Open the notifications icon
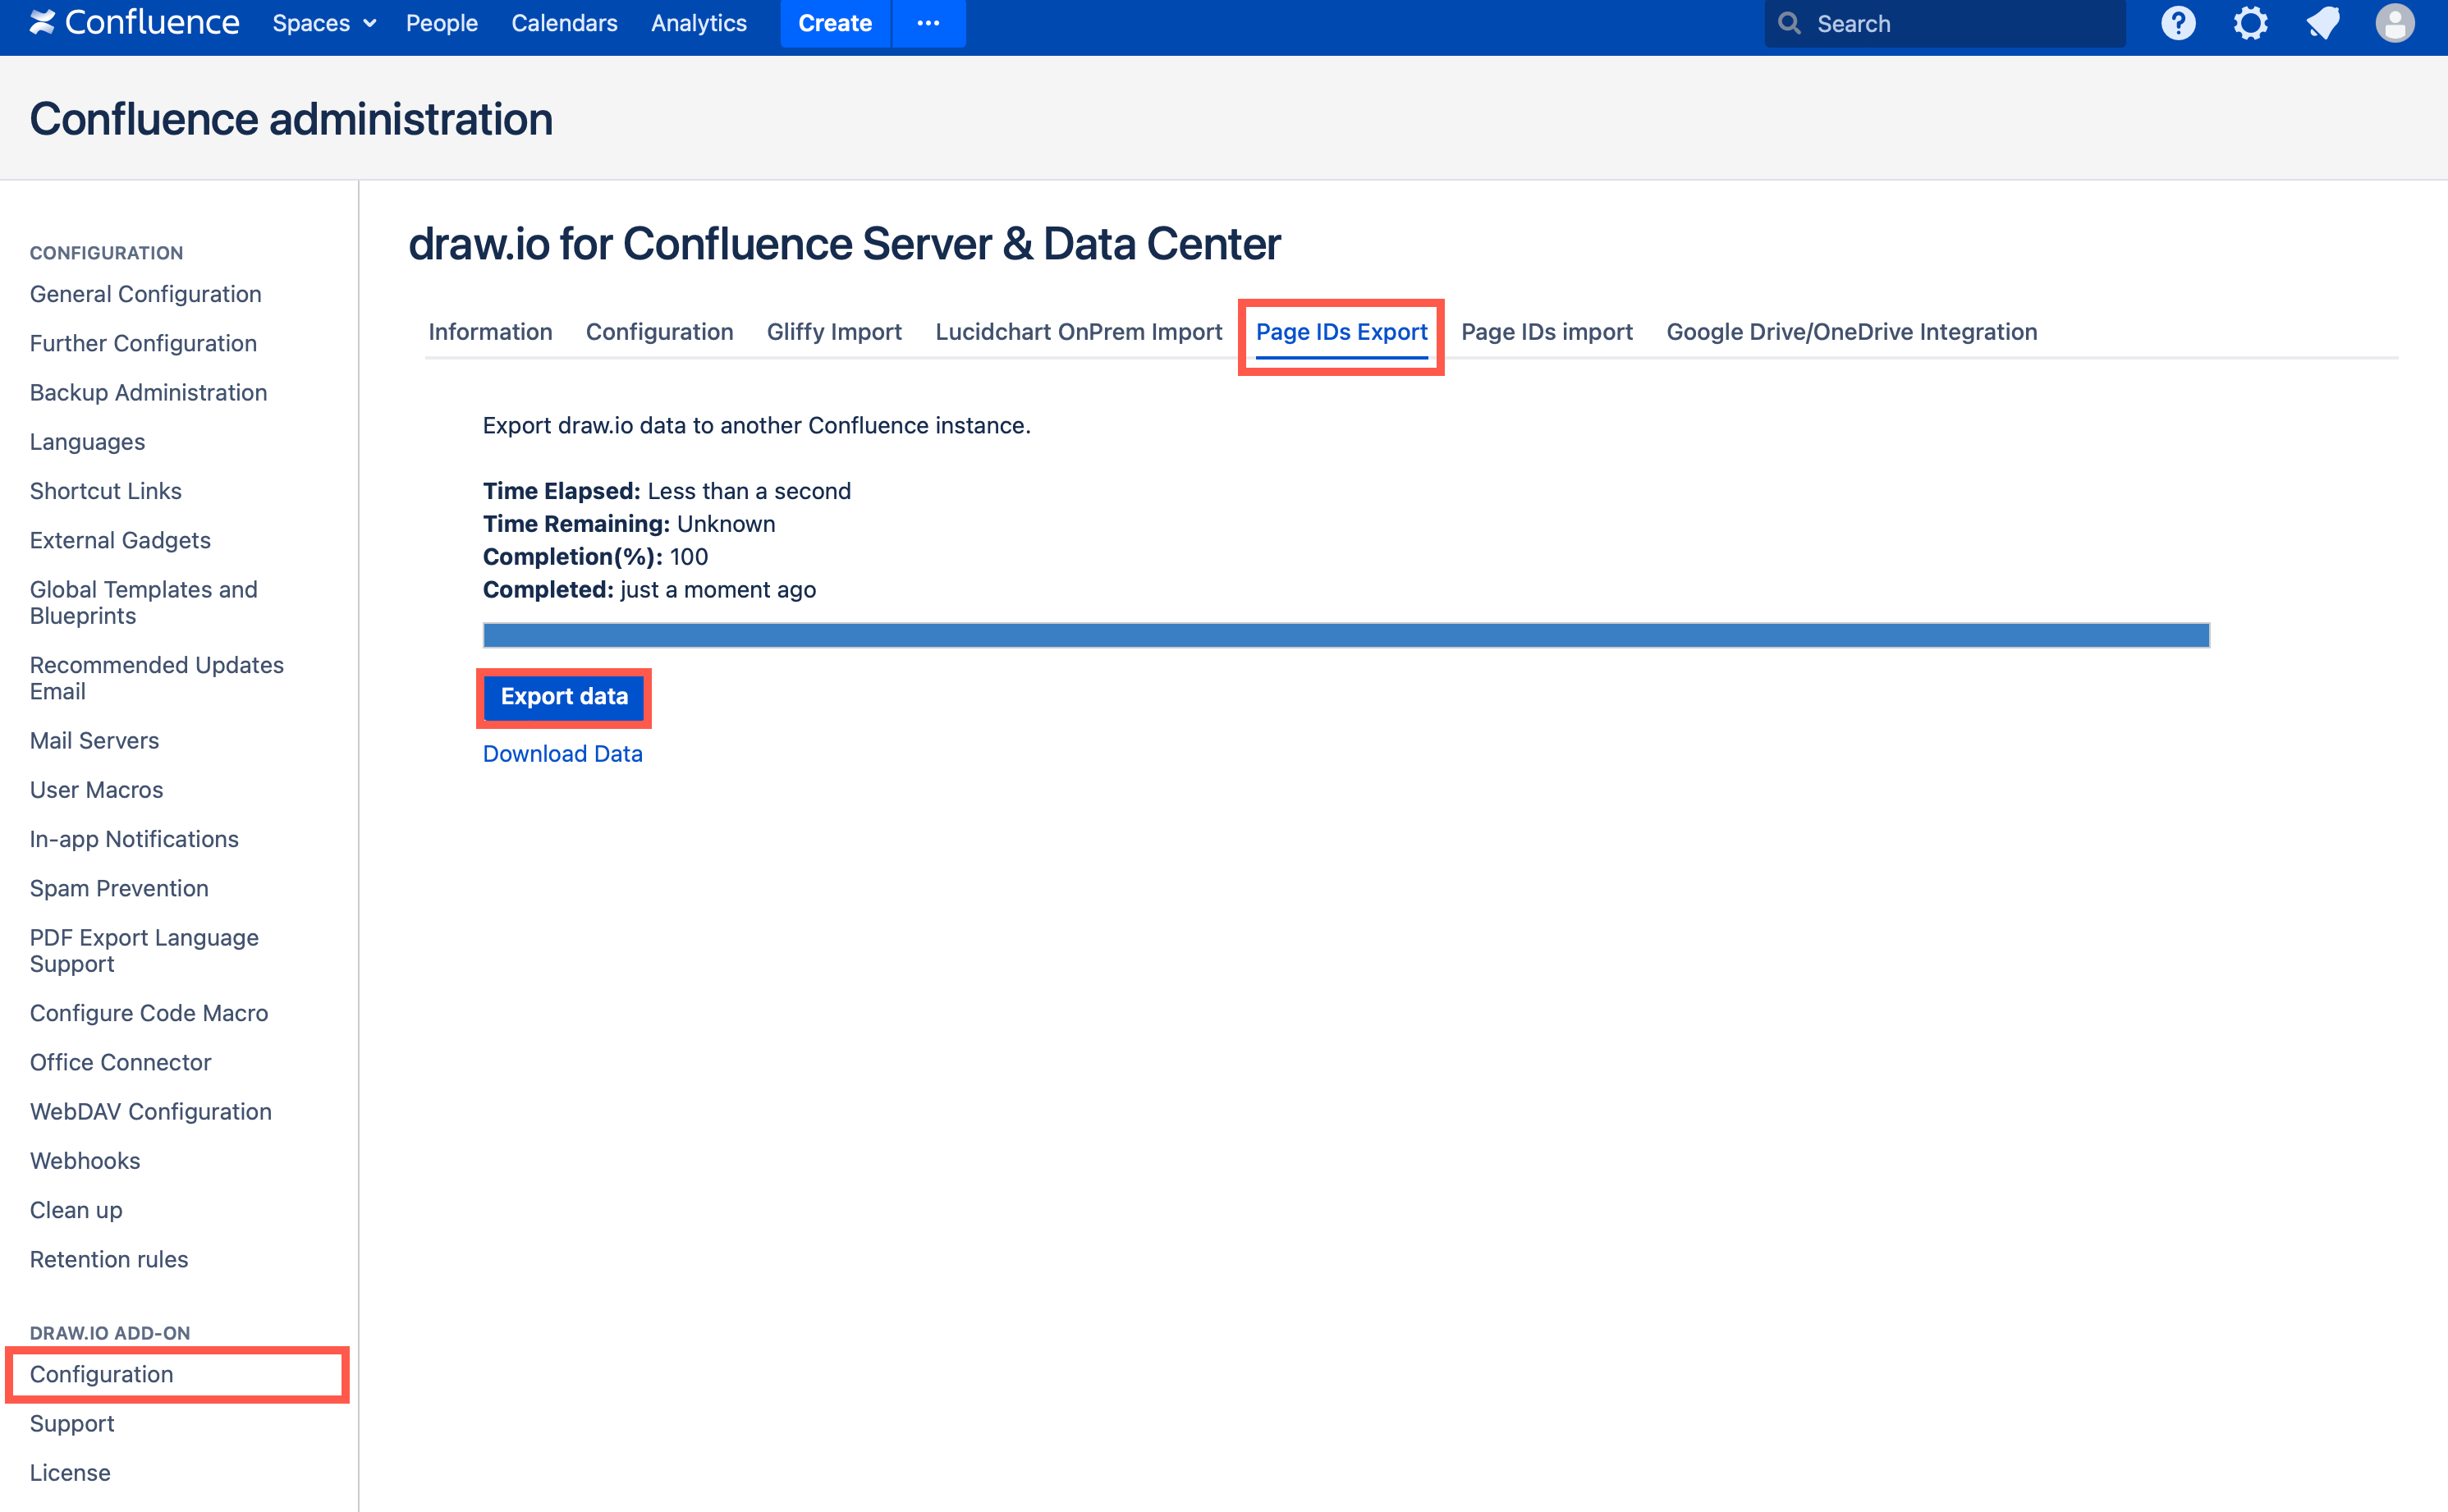Viewport: 2448px width, 1512px height. (2323, 23)
